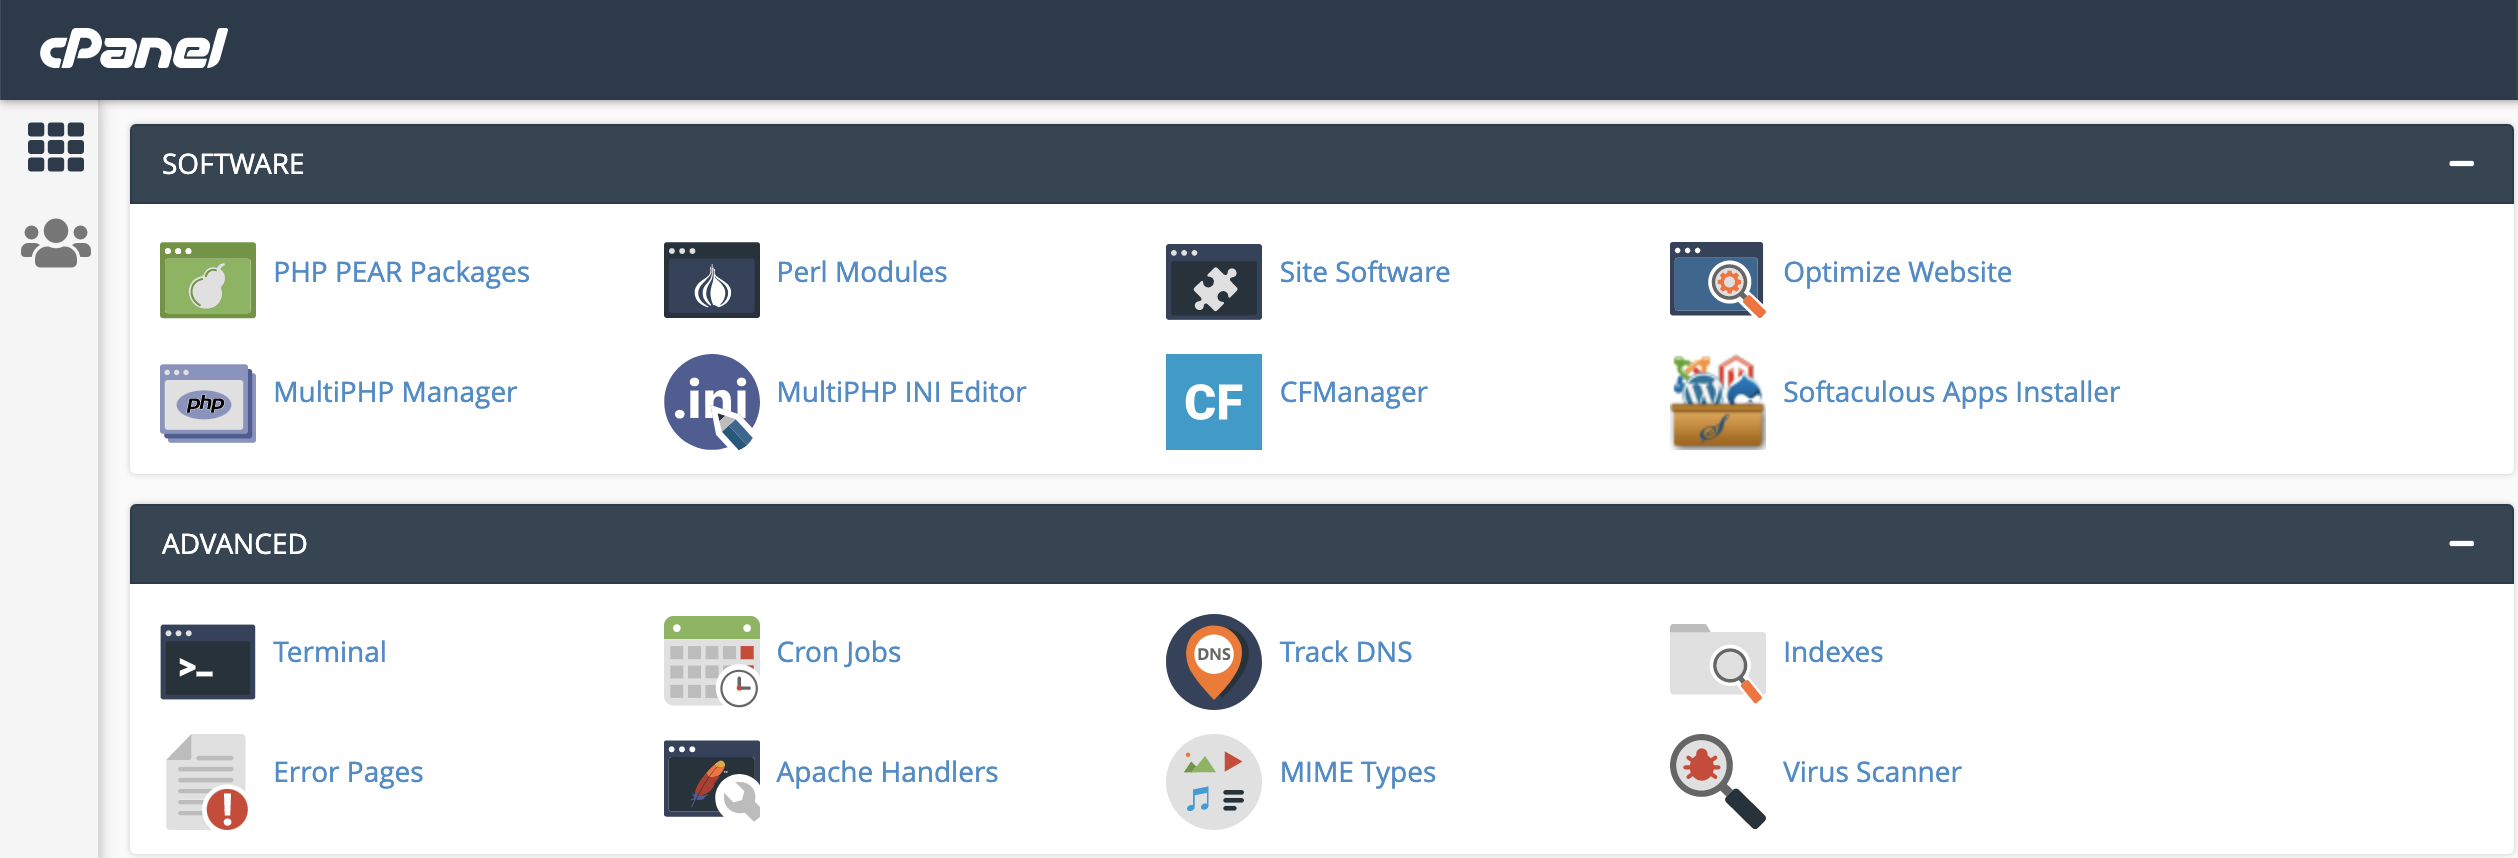Viewport: 2518px width, 858px height.
Task: Click the Softaculous Apps Installer box icon
Action: pos(1718,402)
